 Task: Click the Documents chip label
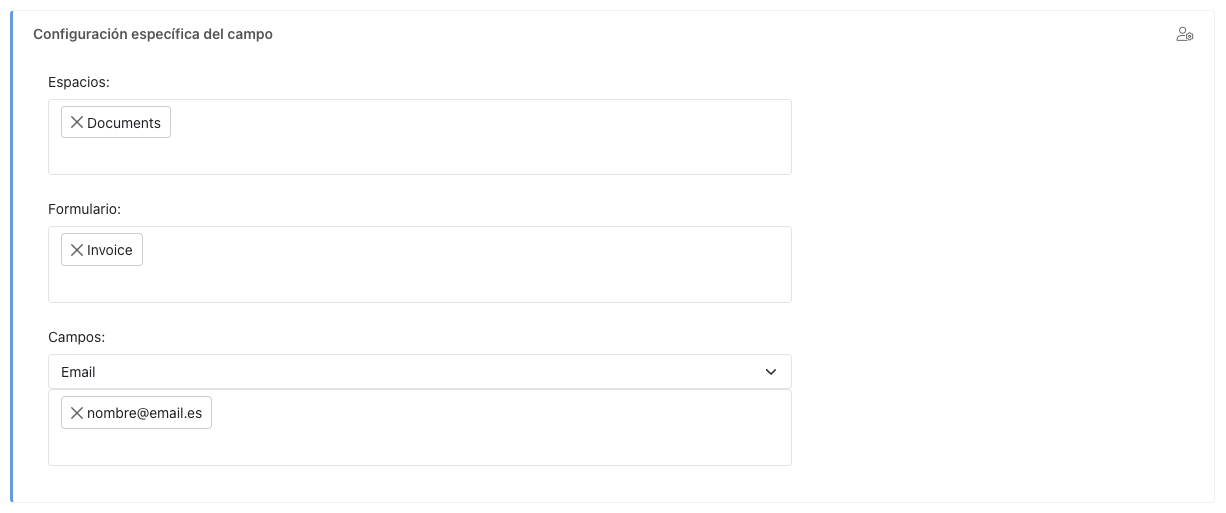(124, 123)
